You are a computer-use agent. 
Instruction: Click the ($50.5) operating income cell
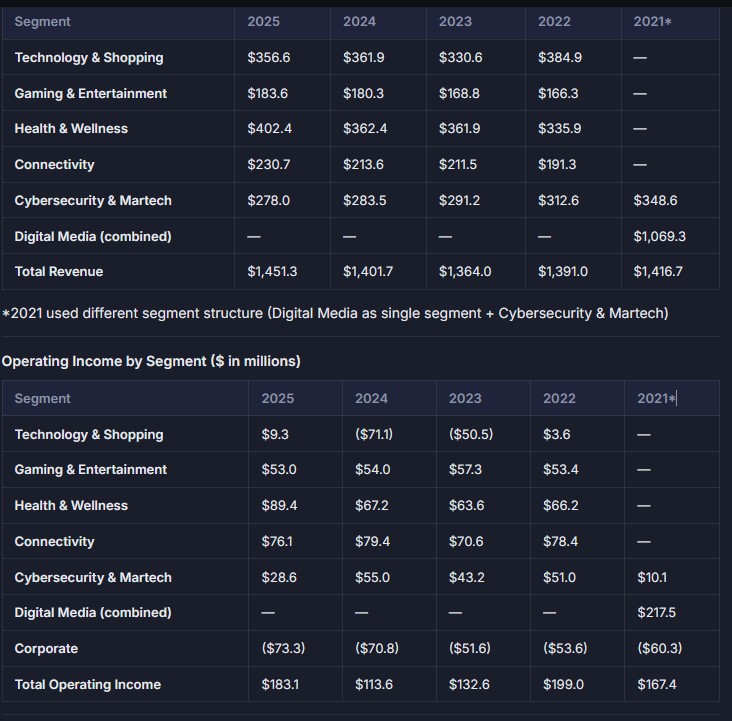pos(471,434)
